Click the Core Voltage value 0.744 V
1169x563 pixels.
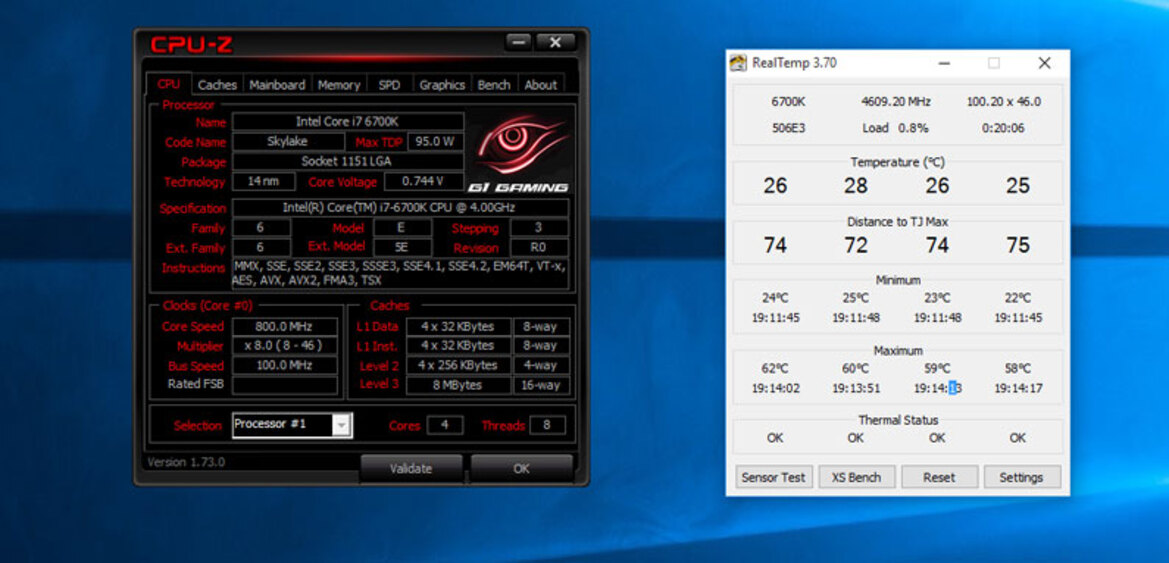[423, 181]
